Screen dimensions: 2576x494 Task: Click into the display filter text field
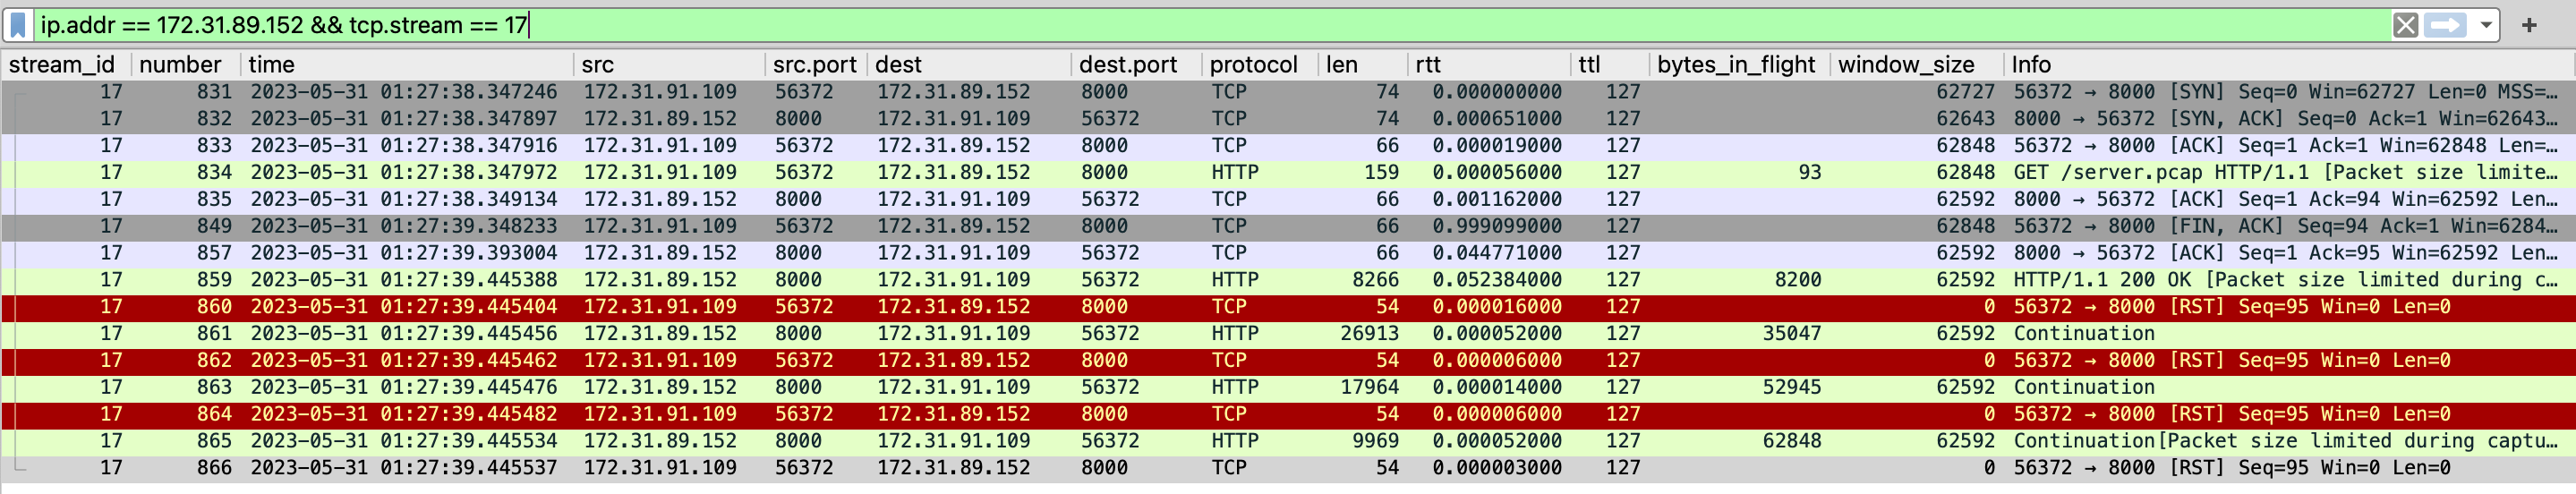(x=1200, y=25)
